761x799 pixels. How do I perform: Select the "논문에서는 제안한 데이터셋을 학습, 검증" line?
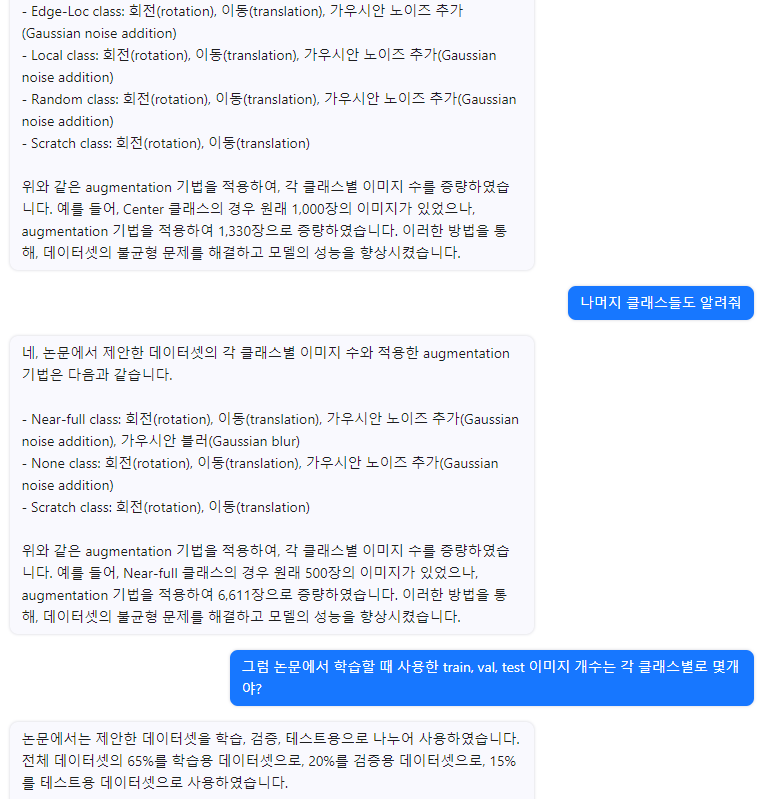pos(271,738)
